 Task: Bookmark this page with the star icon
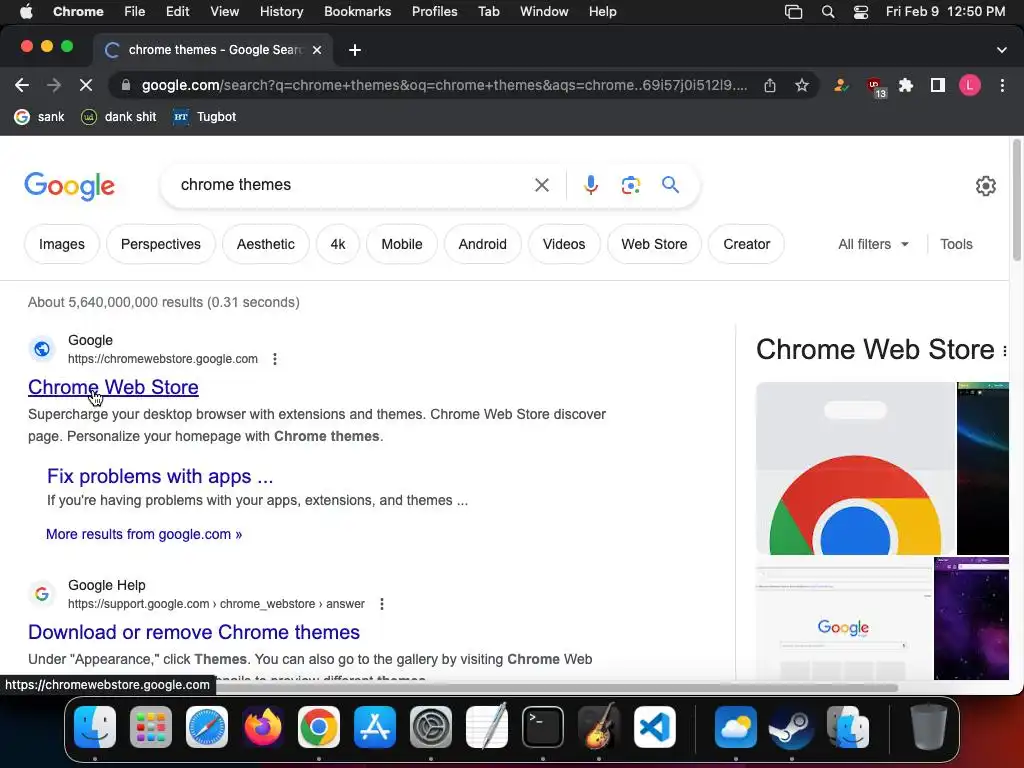(802, 85)
